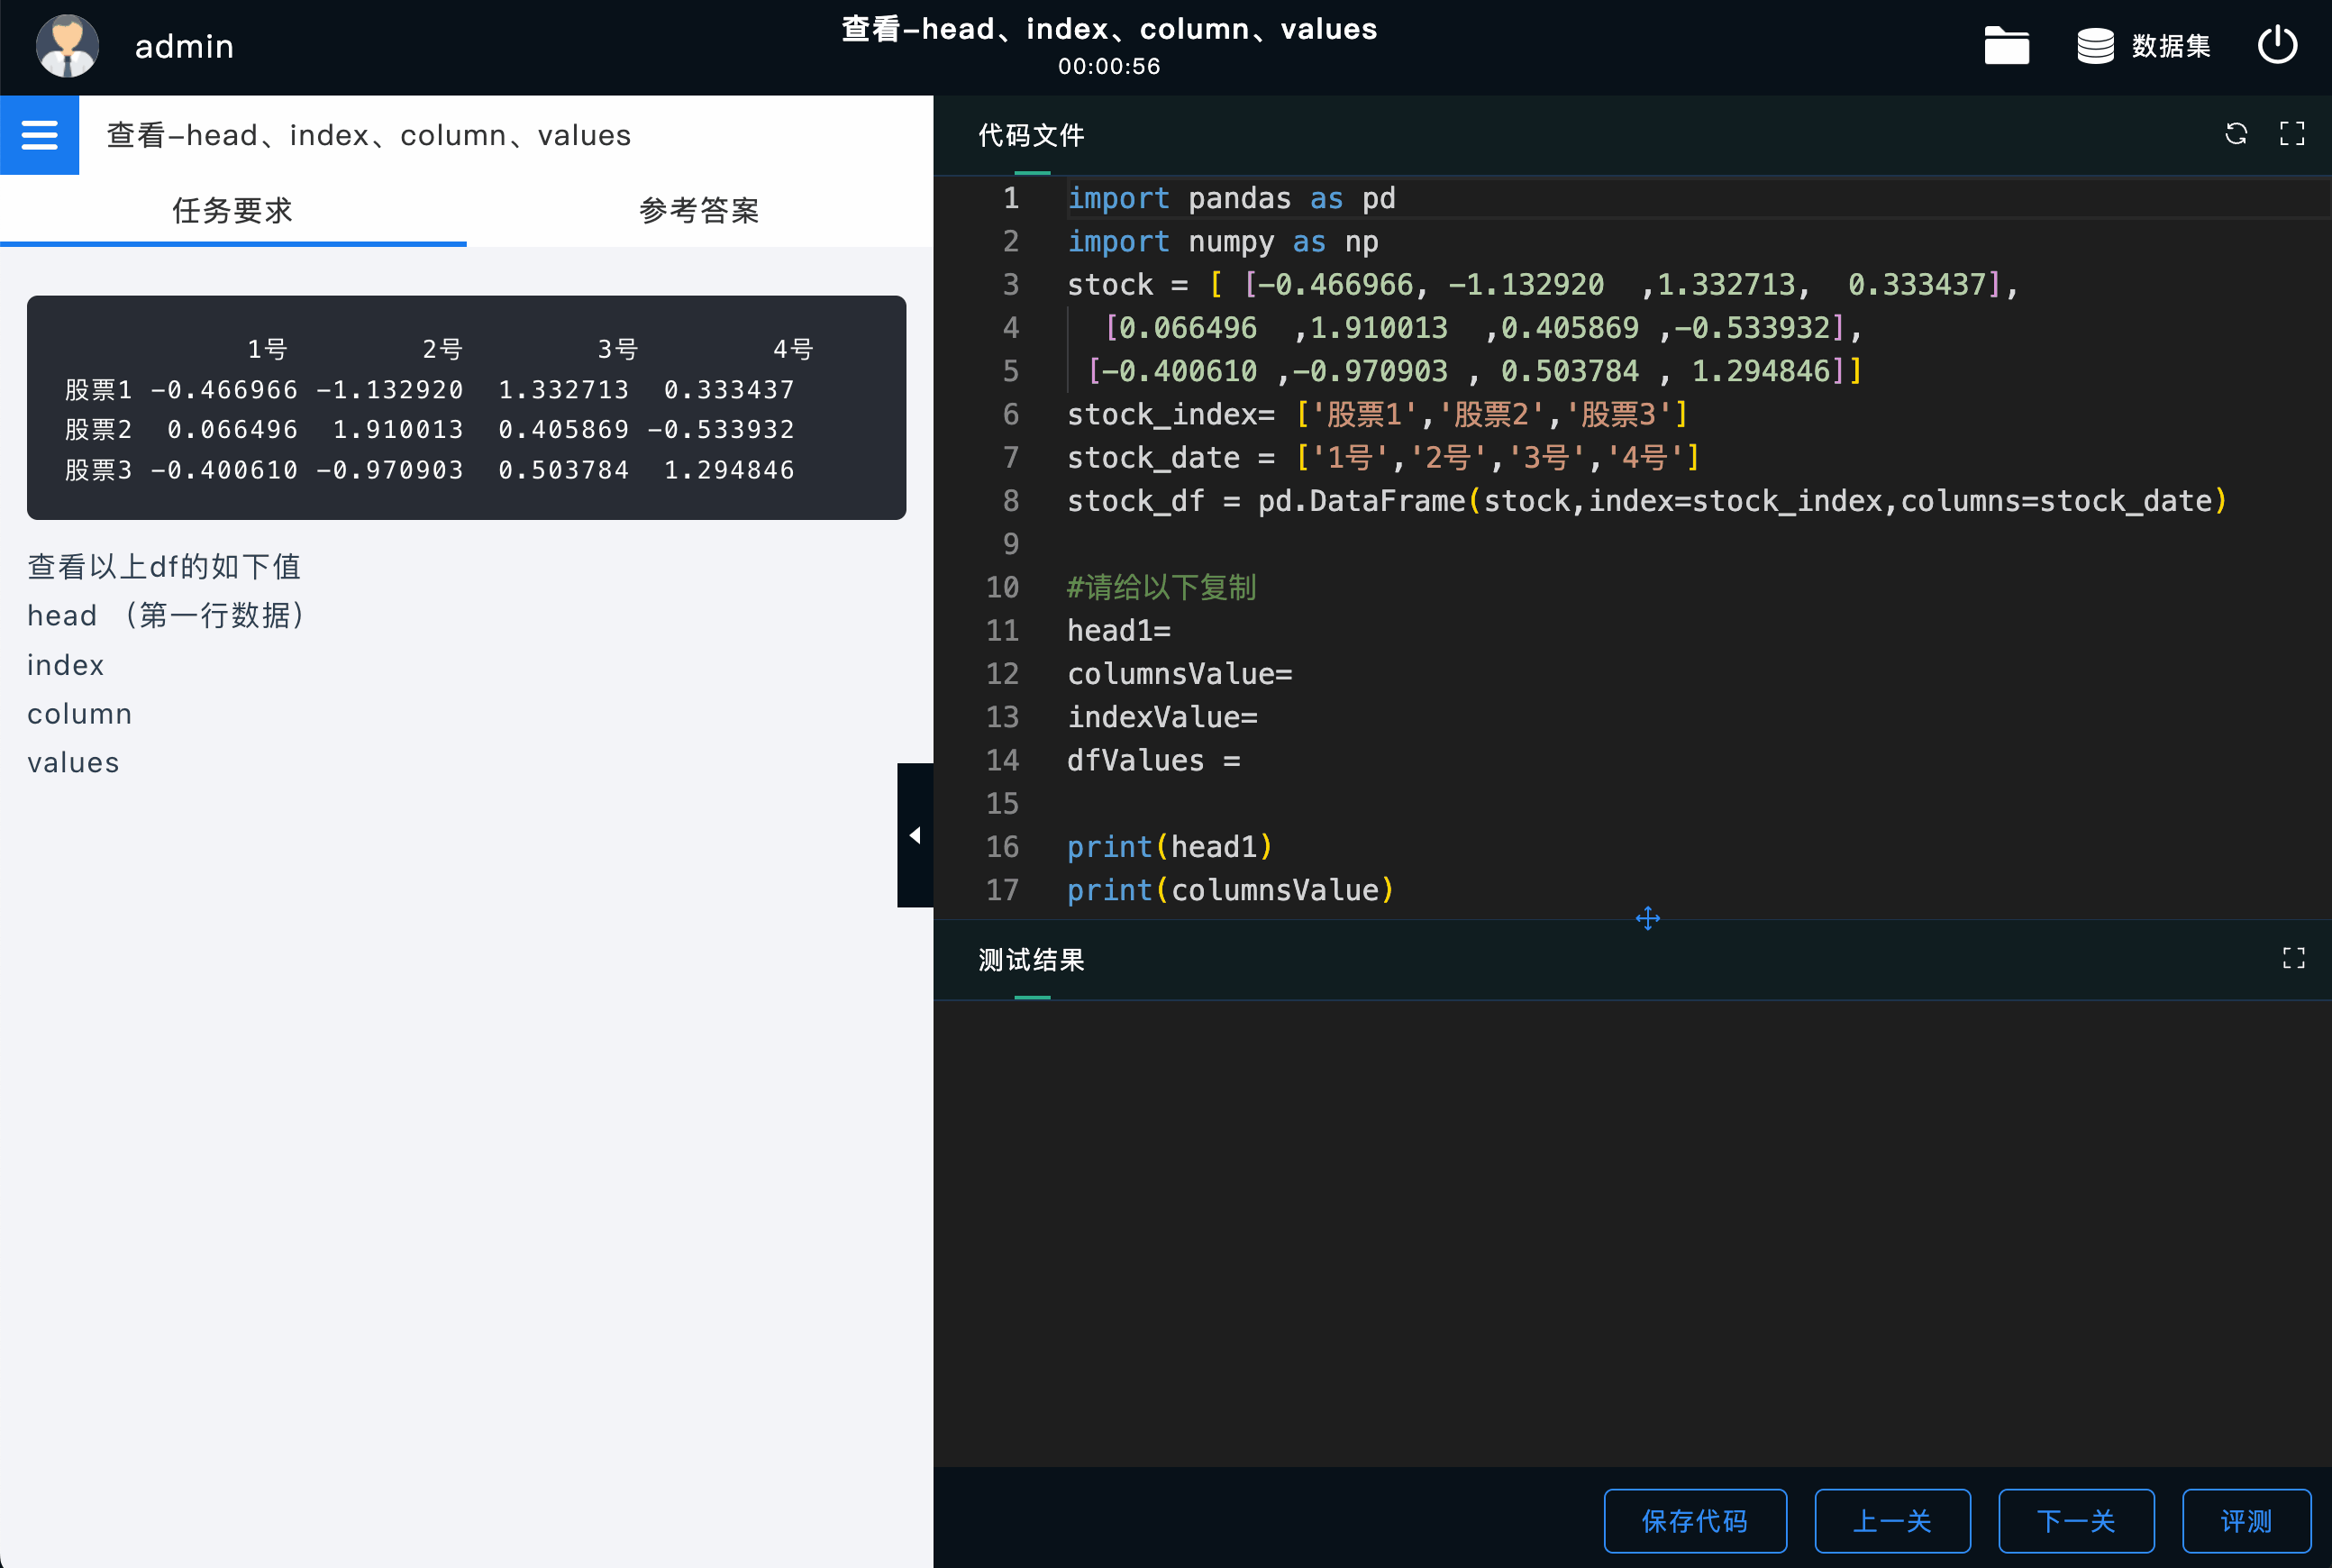Go to next level with 下一关
The width and height of the screenshot is (2332, 1568).
pos(2076,1520)
